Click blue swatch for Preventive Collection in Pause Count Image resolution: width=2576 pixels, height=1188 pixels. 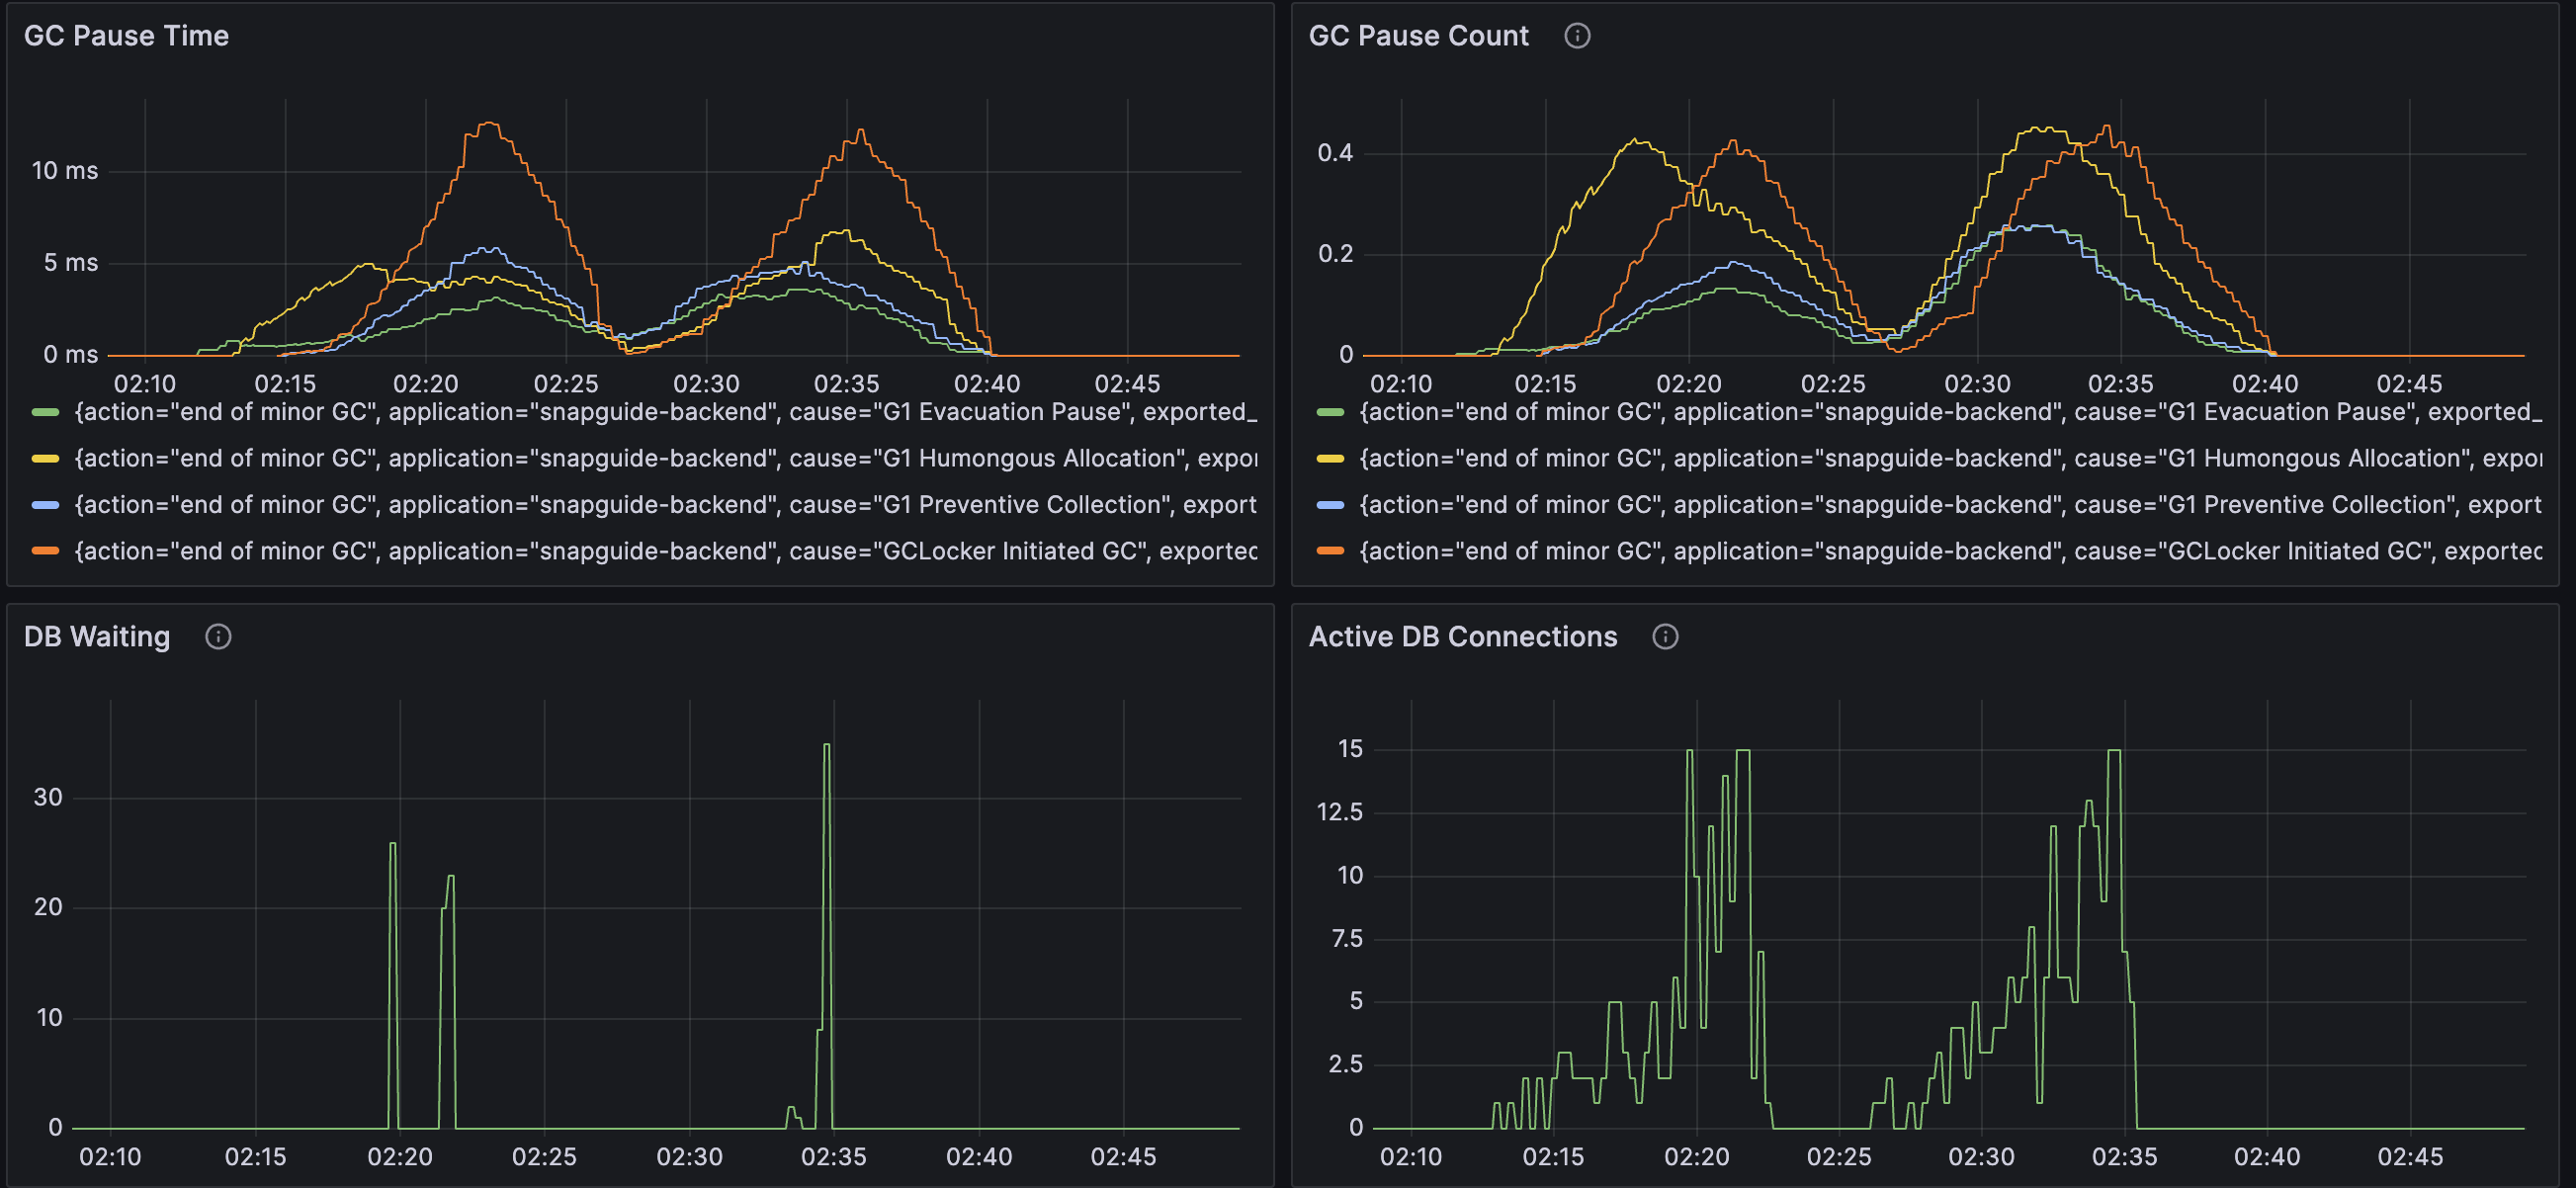click(1330, 505)
